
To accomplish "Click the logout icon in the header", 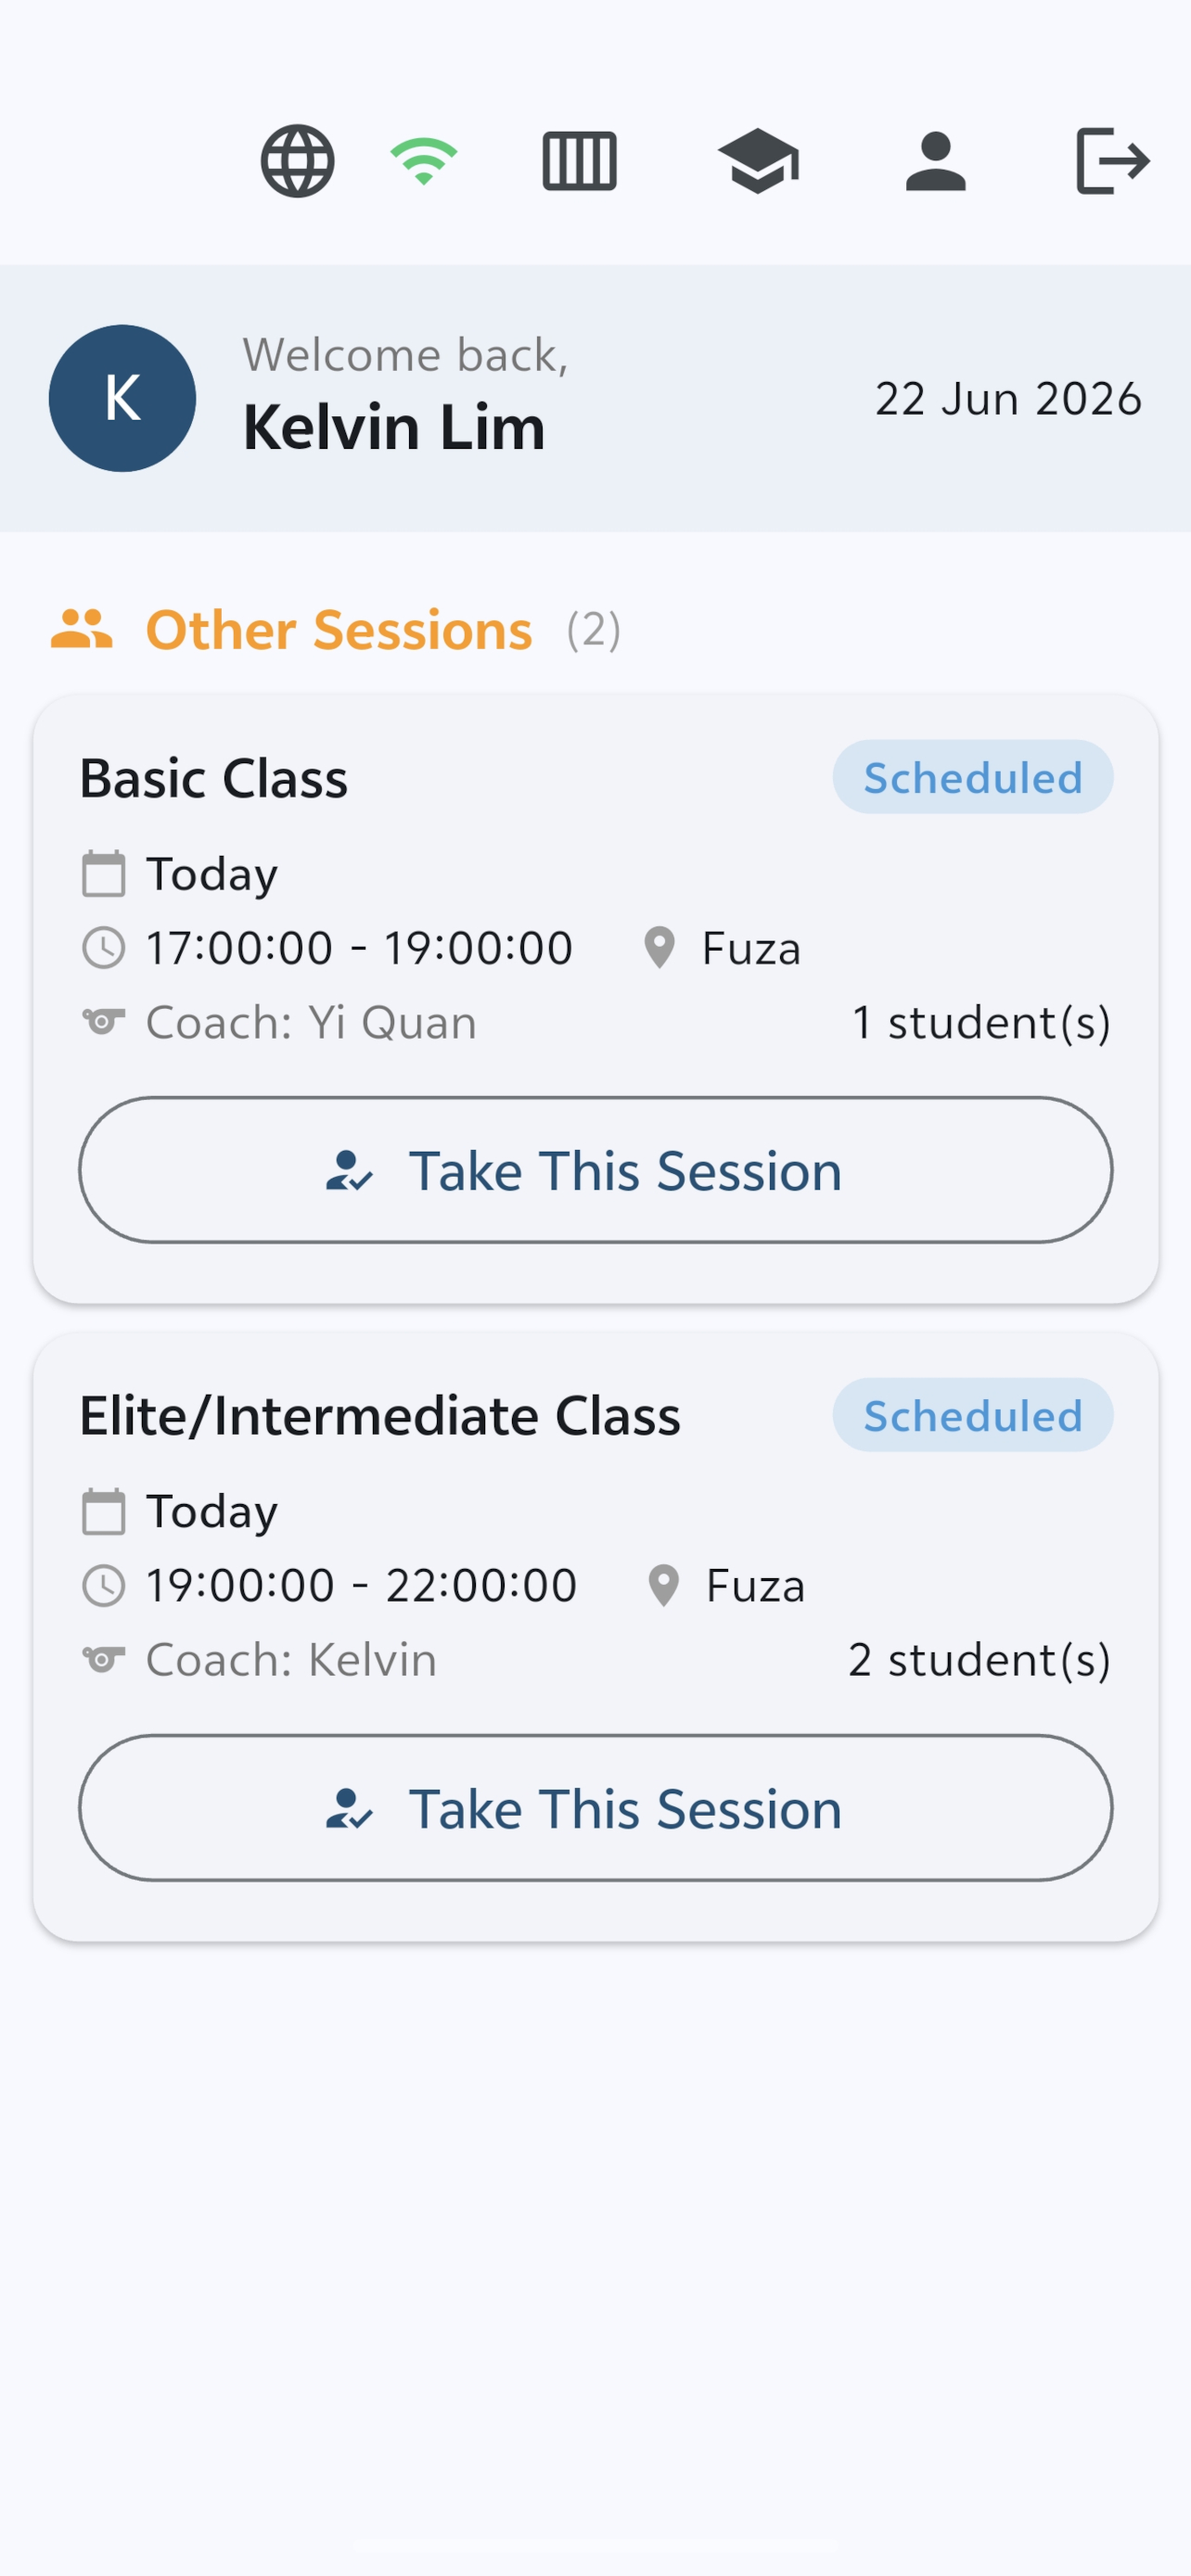I will [1113, 161].
